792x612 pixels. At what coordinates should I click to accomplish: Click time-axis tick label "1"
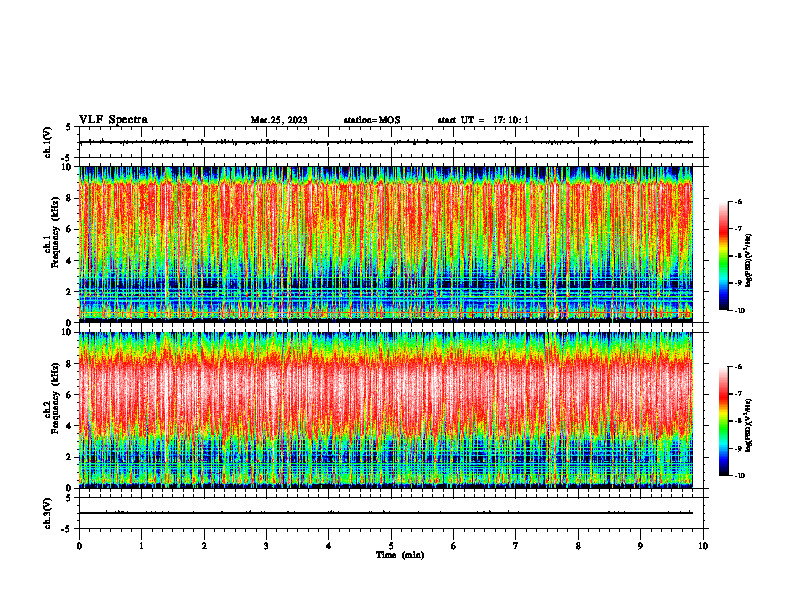141,546
